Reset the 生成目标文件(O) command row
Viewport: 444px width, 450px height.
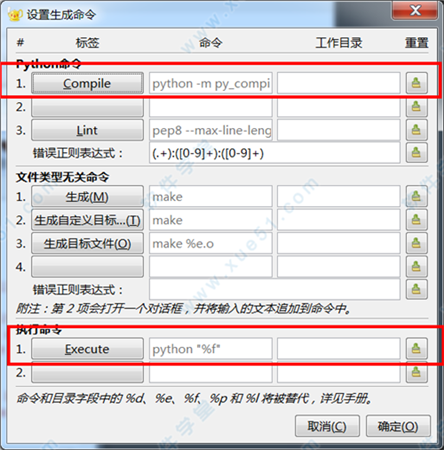coord(416,243)
